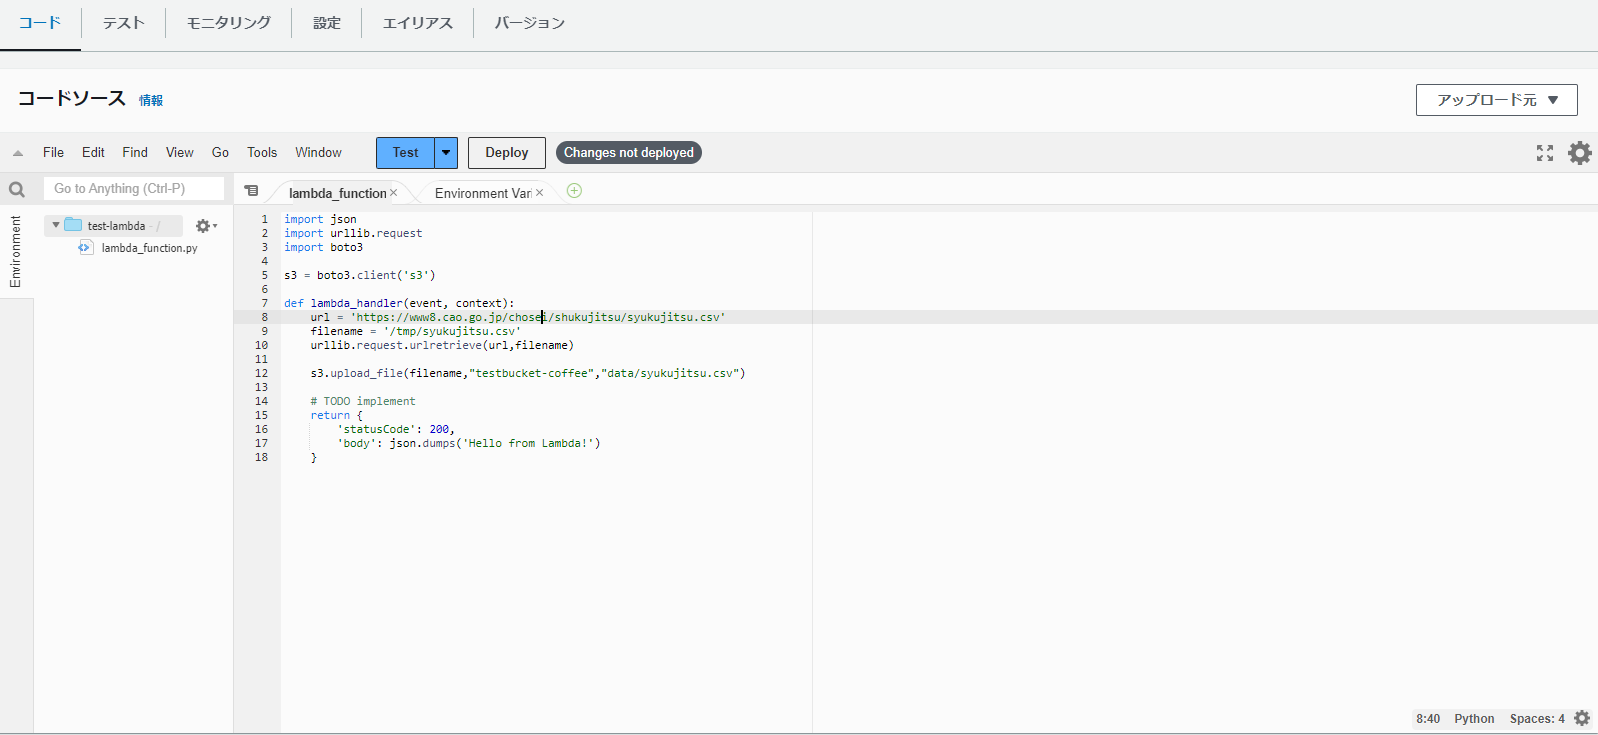
Task: Open the Find menu
Action: click(135, 153)
